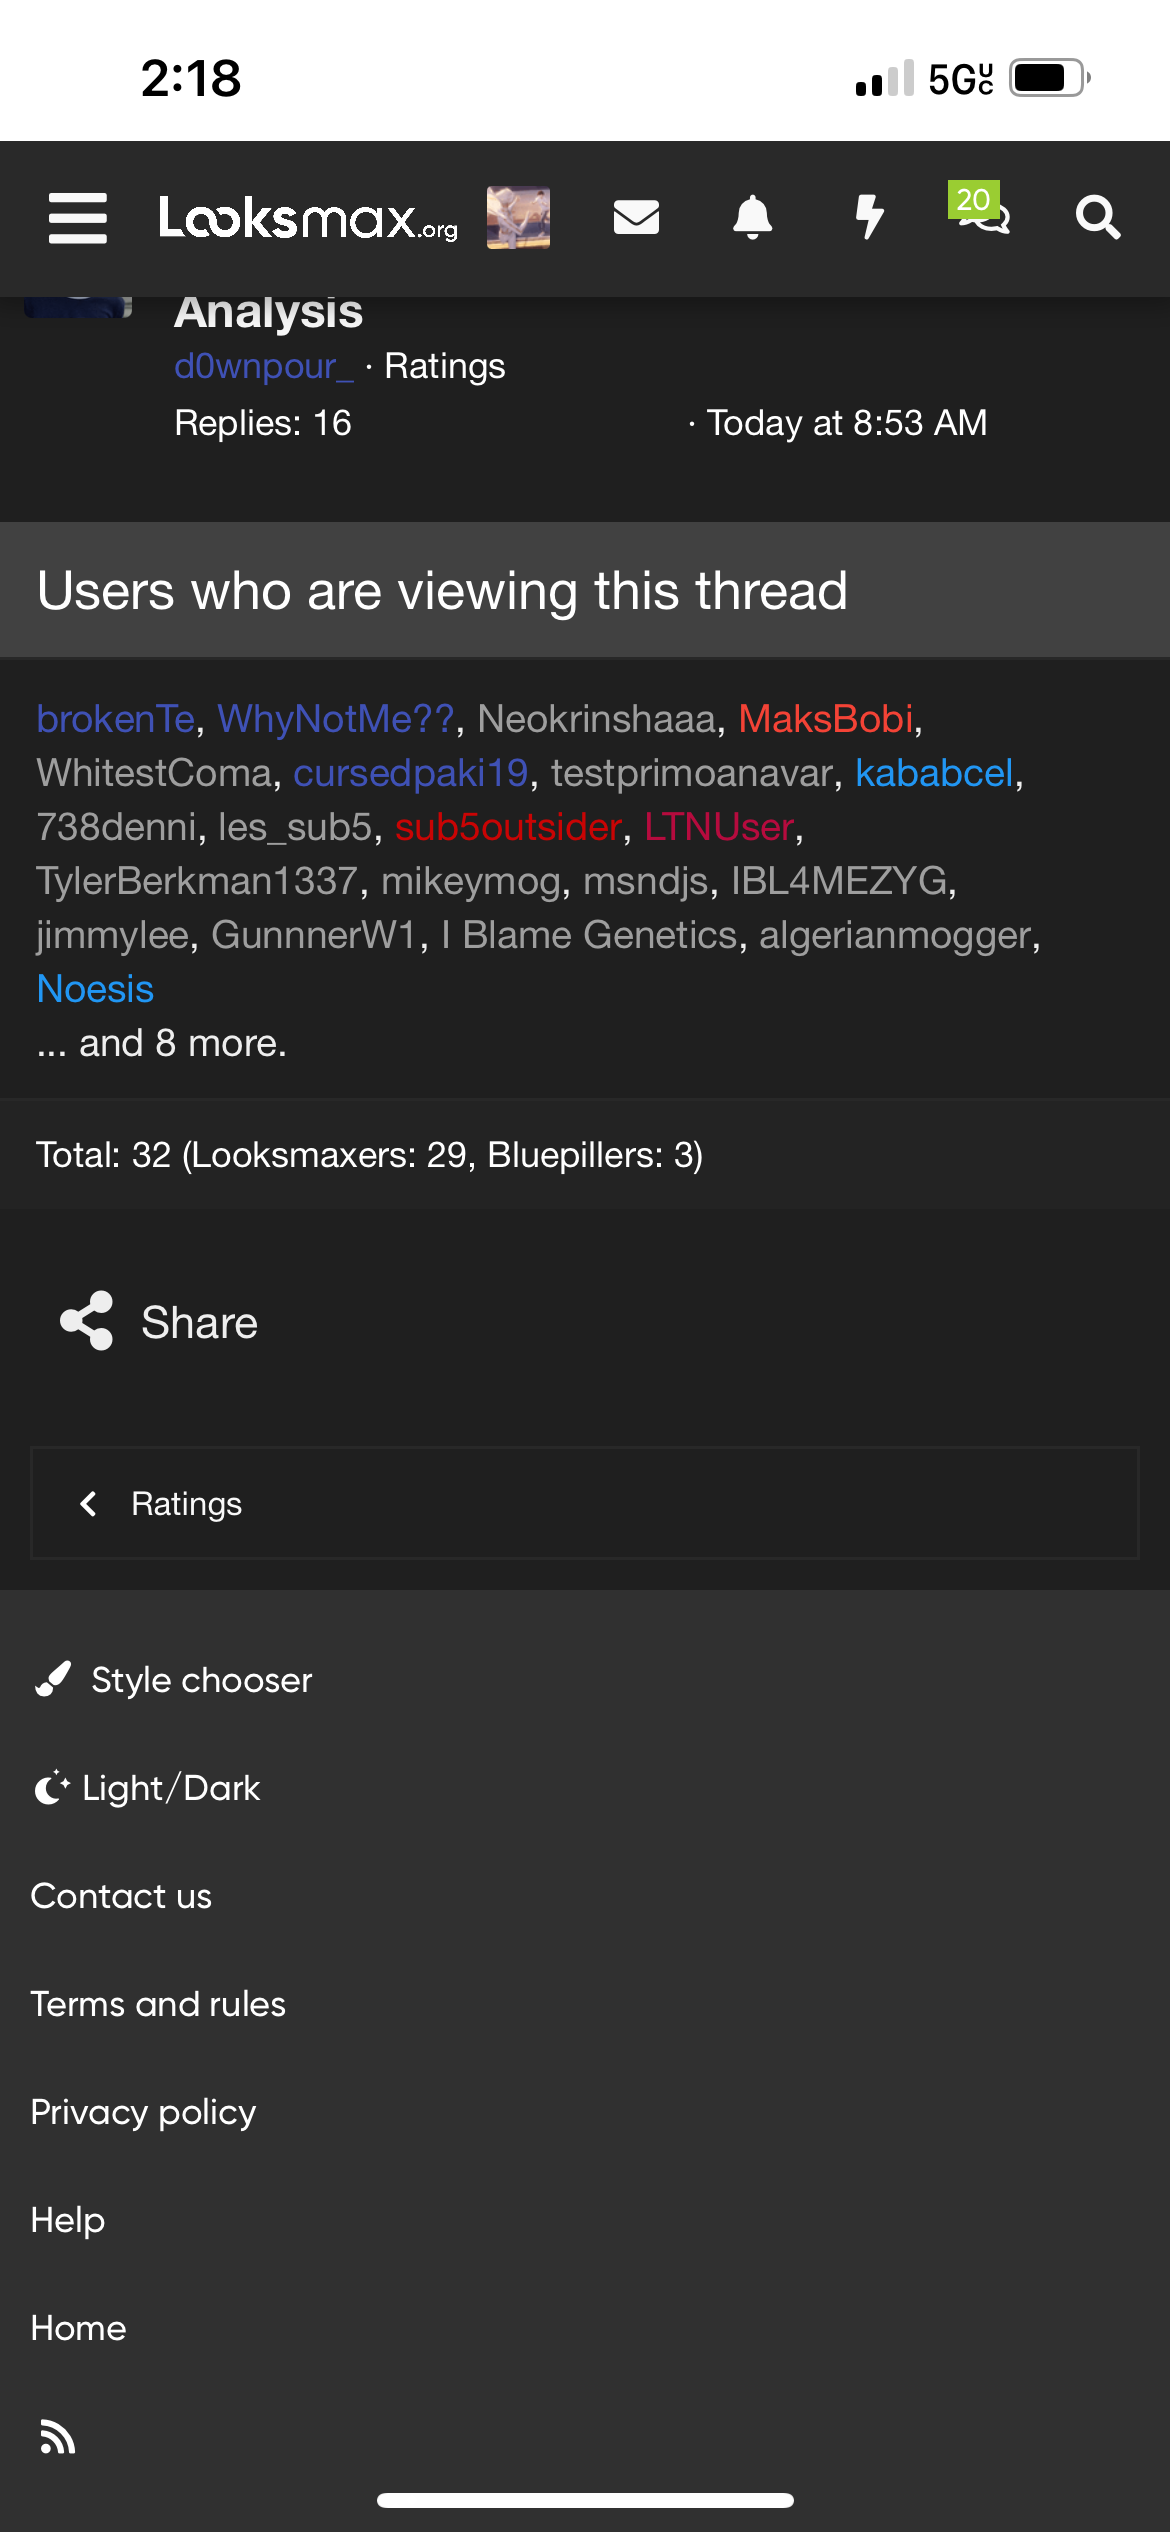Open the Noesis user profile
This screenshot has width=1170, height=2532.
(x=95, y=989)
